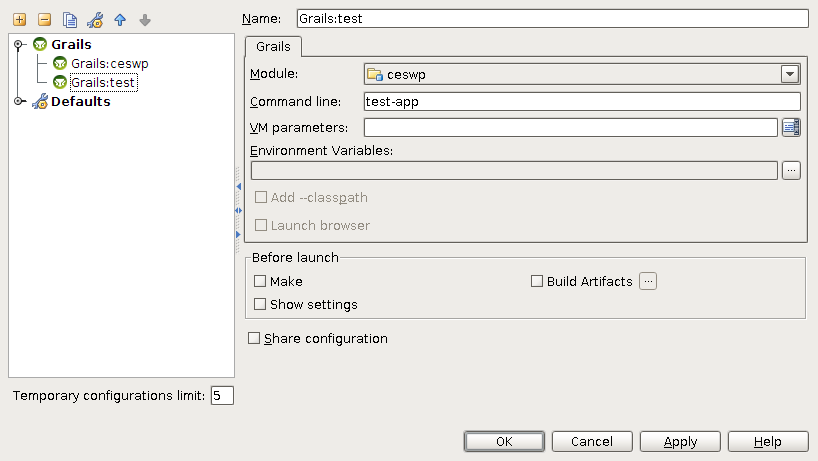Click the OK button
Screen dimensions: 818x461
(x=504, y=442)
